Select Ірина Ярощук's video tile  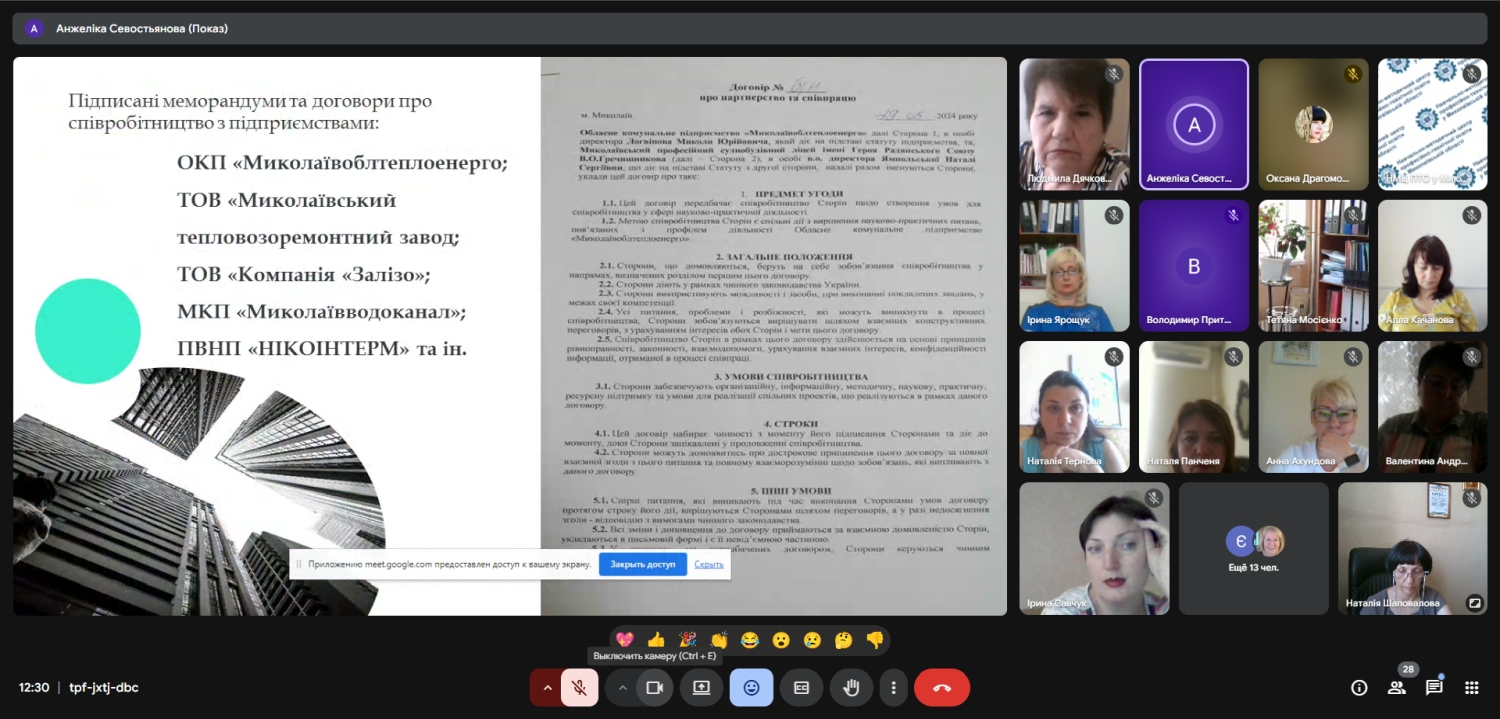[1074, 266]
